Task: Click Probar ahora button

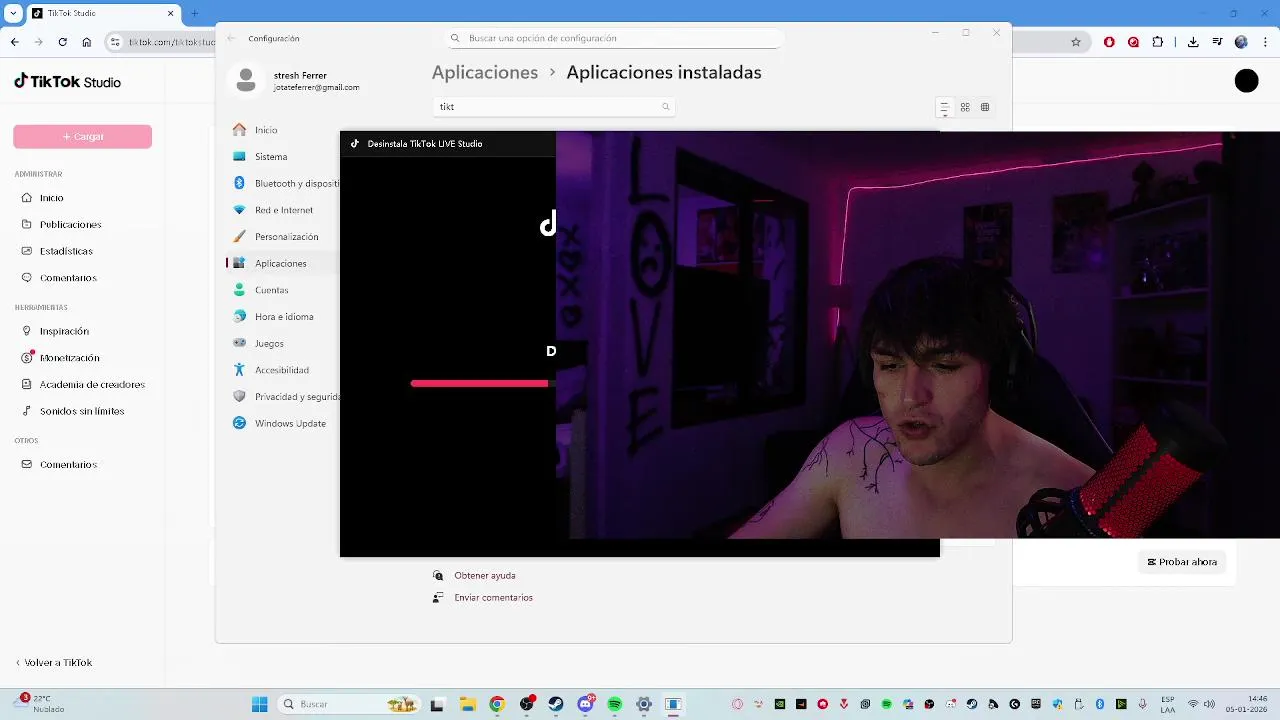Action: [x=1182, y=562]
